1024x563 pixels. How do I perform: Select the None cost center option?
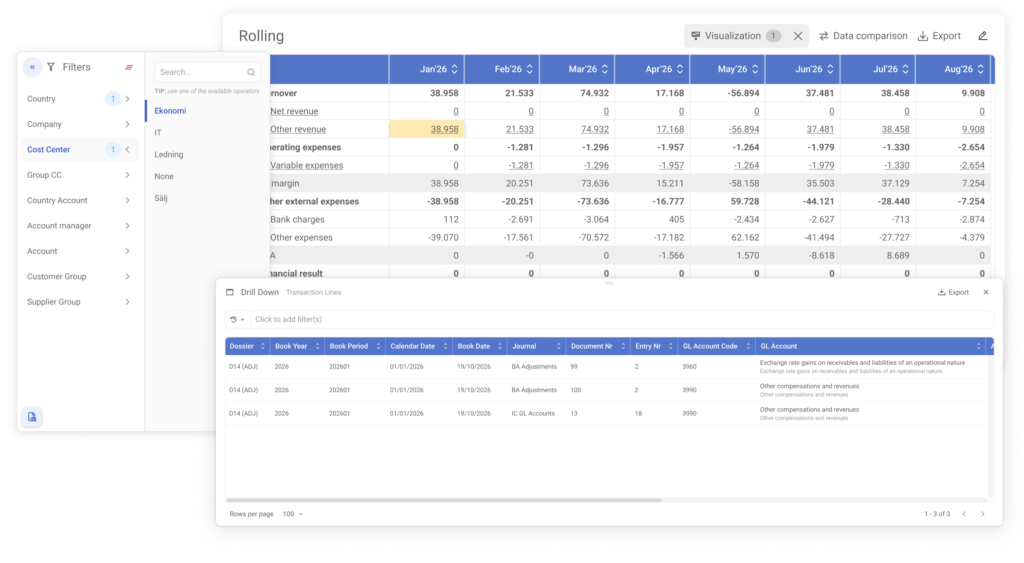pyautogui.click(x=164, y=176)
